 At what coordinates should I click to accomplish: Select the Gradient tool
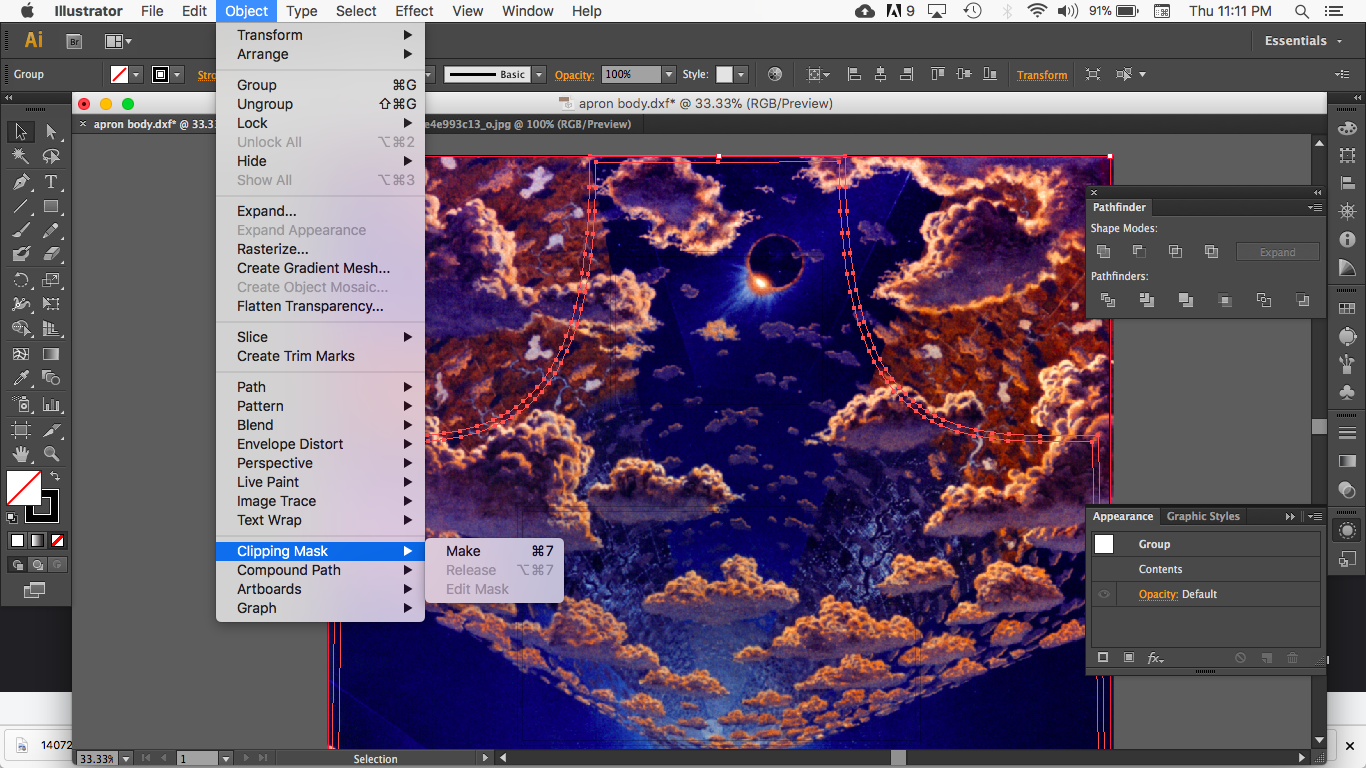[x=51, y=354]
